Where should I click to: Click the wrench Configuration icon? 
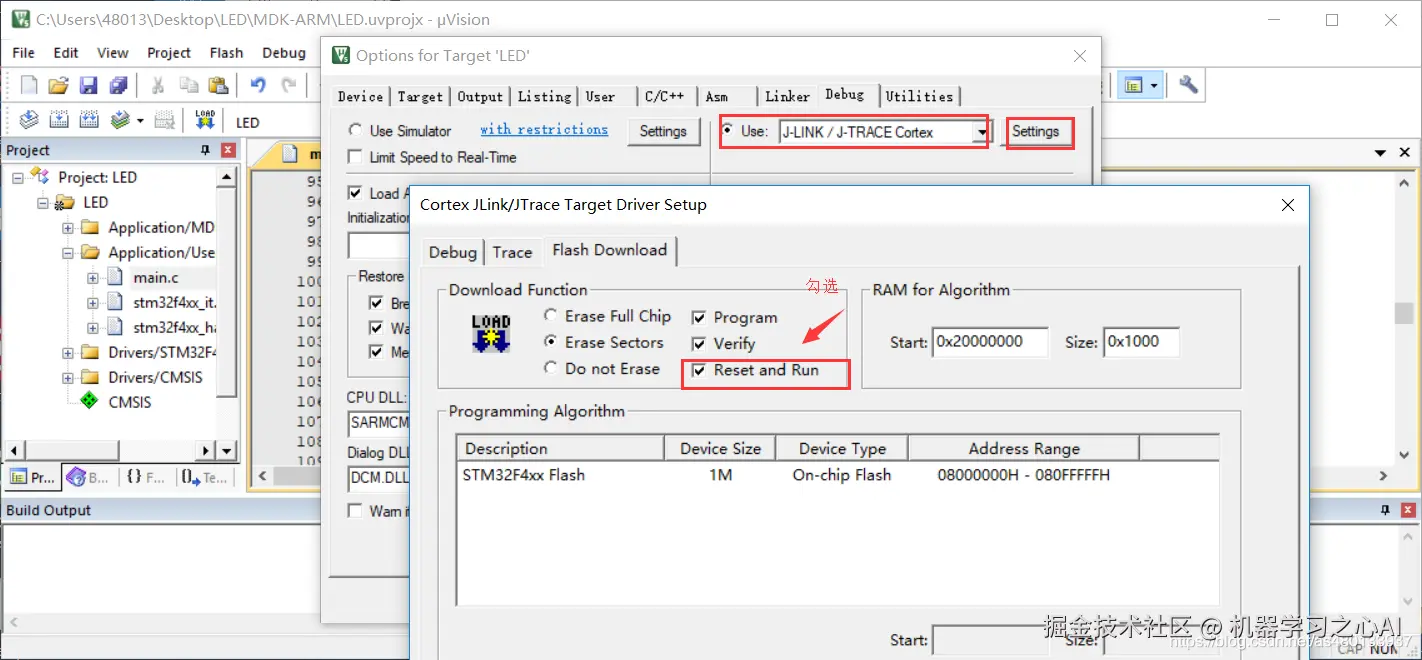[1188, 86]
